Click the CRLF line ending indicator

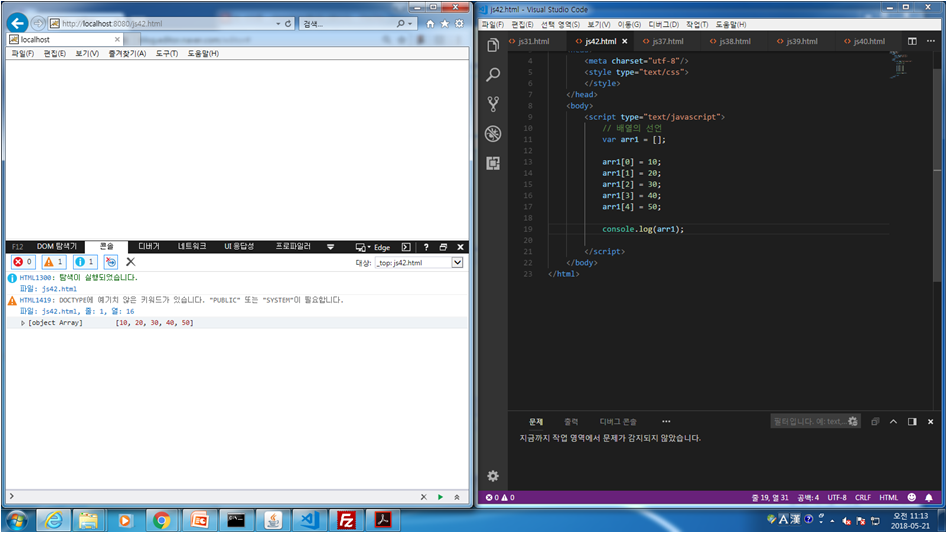tap(862, 497)
